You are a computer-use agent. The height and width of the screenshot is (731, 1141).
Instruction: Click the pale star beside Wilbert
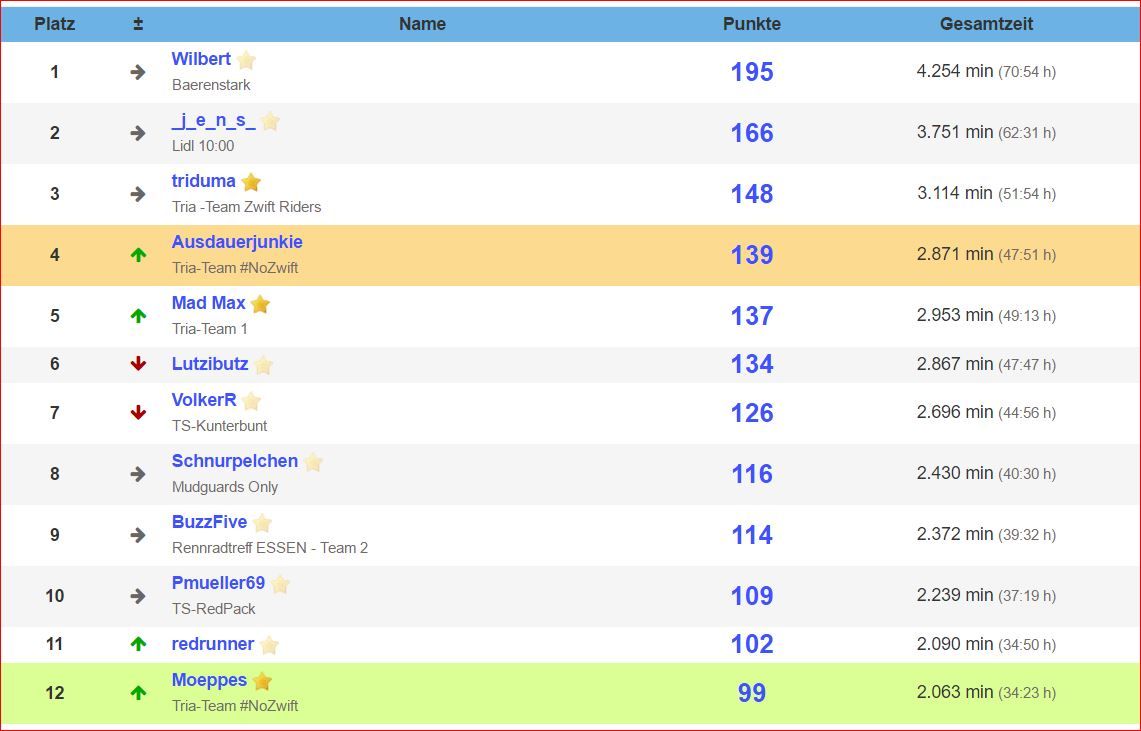[x=246, y=60]
